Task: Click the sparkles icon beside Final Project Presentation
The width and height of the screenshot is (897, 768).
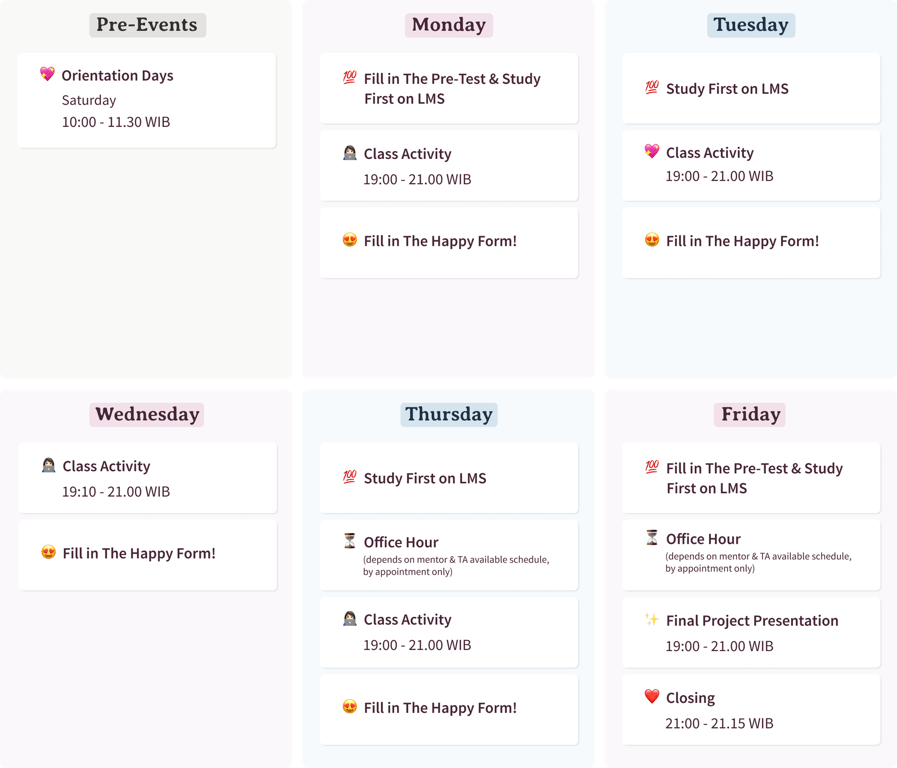Action: (x=652, y=619)
